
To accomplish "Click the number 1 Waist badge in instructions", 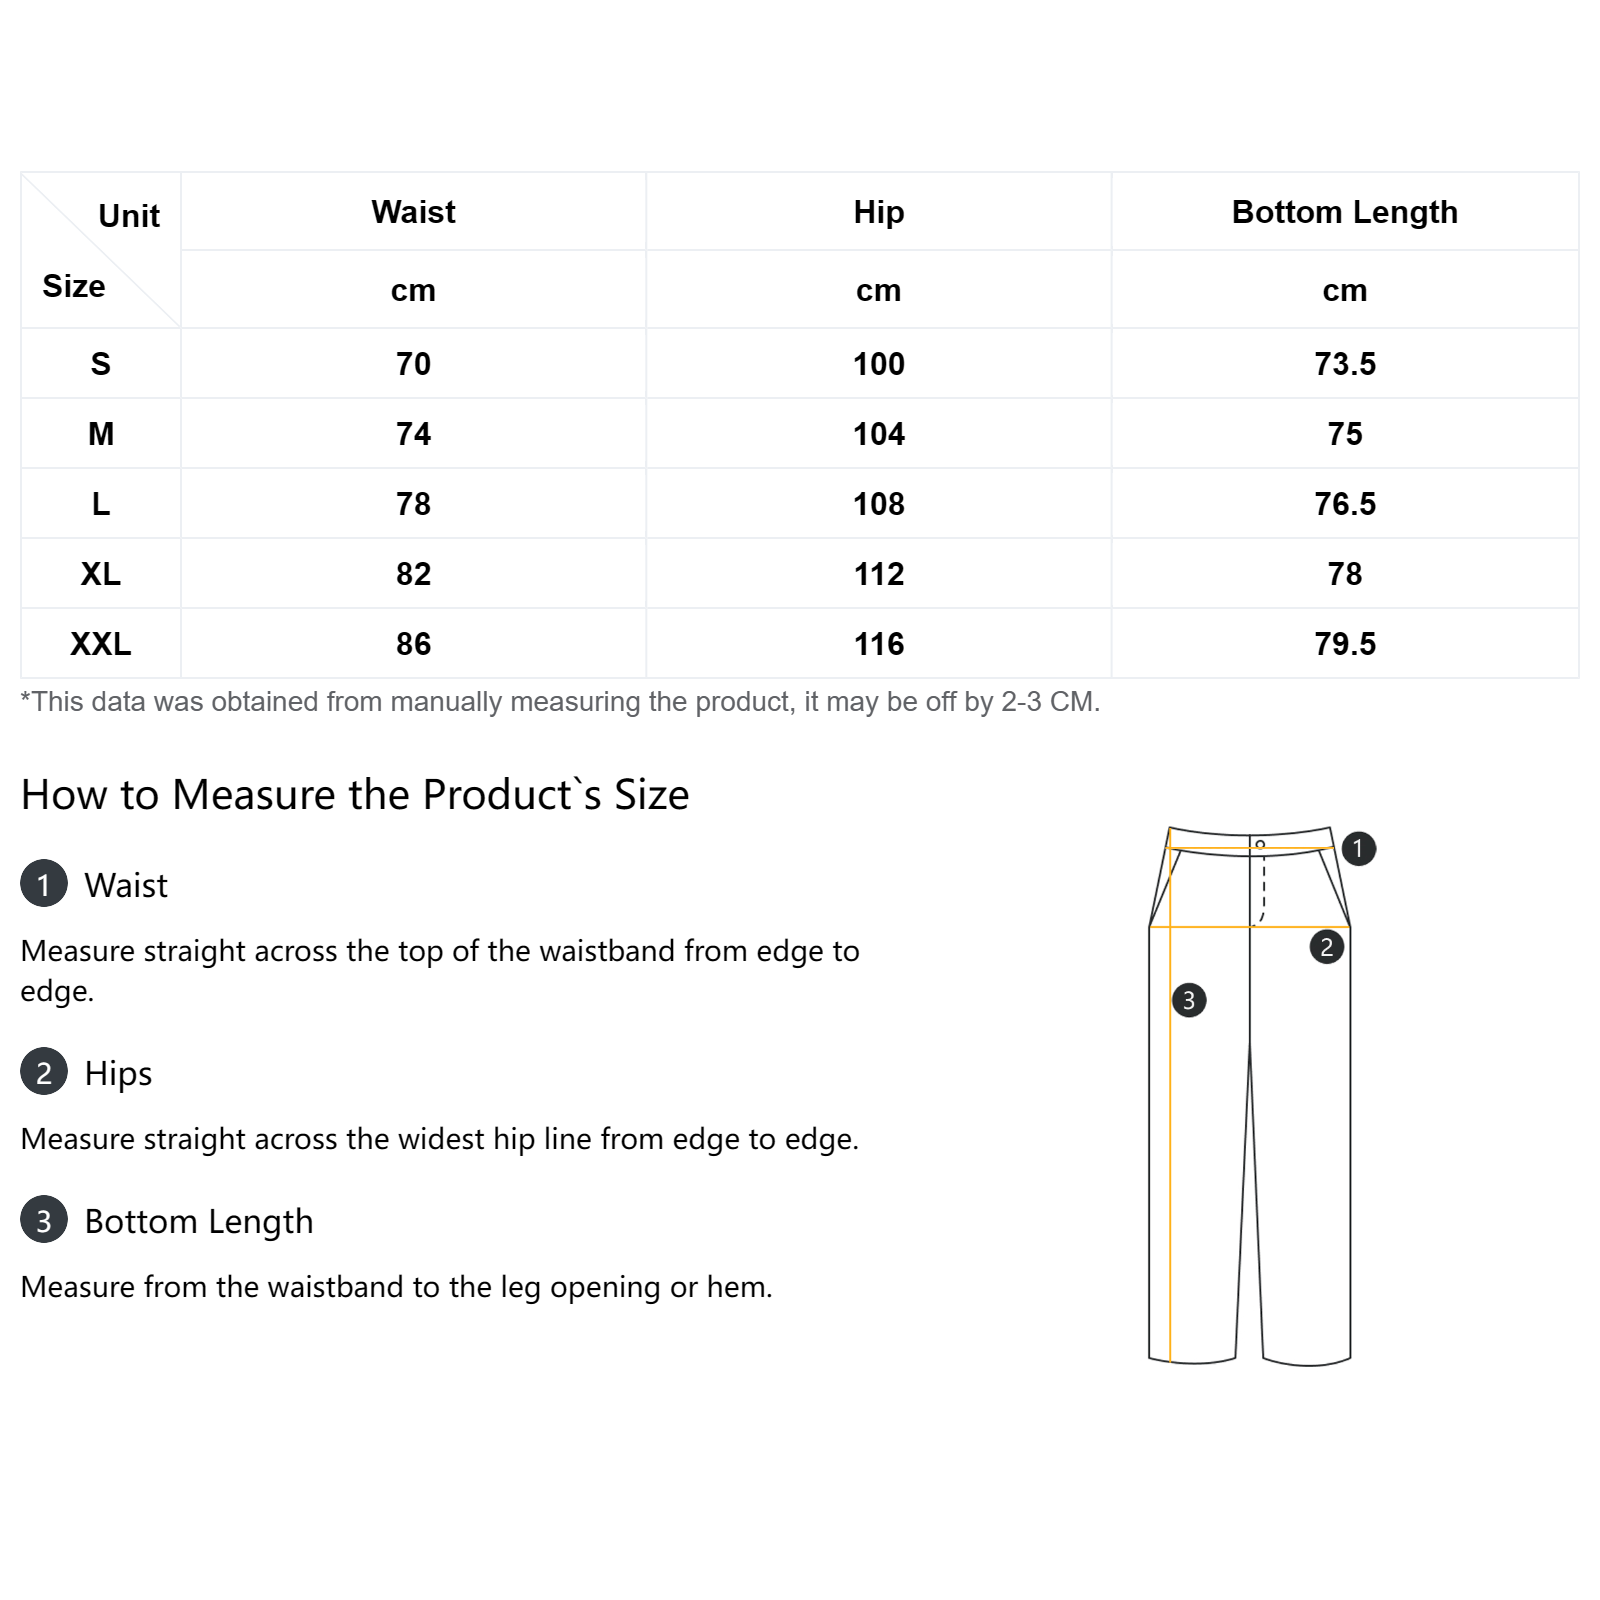I will pos(44,884).
